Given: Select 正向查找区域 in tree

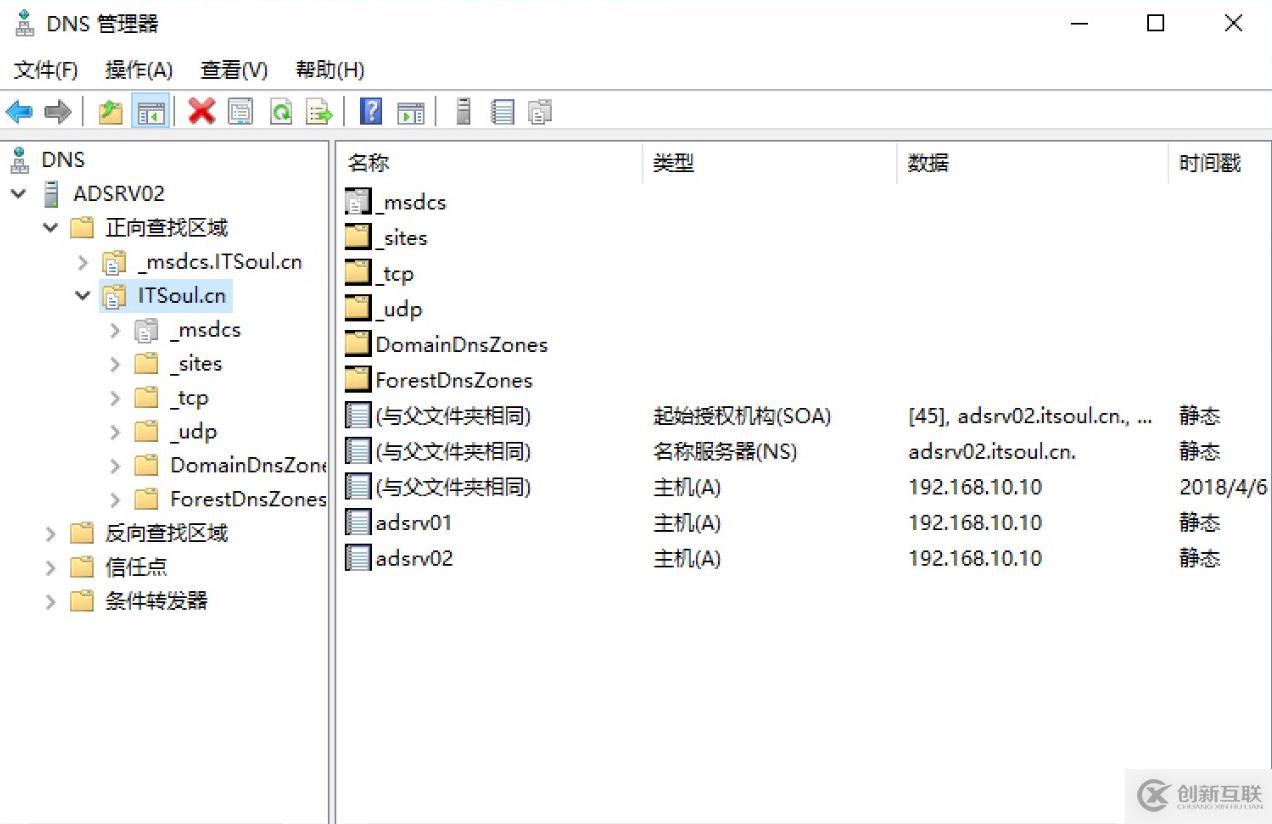Looking at the screenshot, I should (x=167, y=228).
